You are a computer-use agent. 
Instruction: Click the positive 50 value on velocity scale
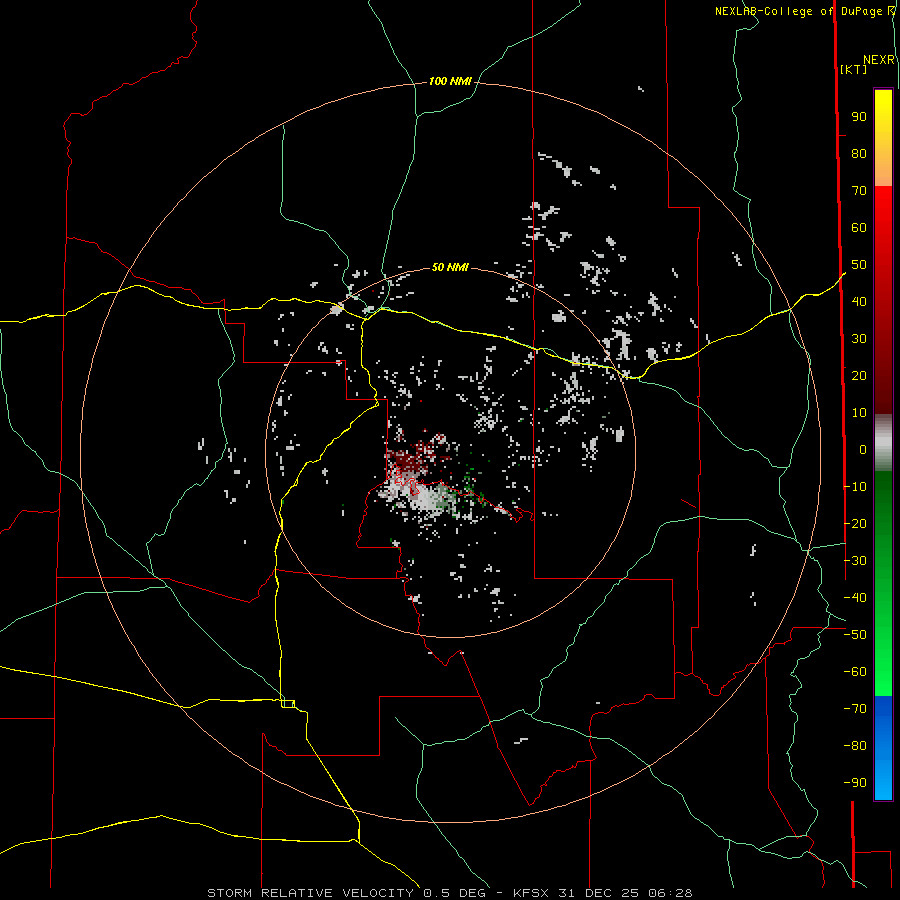859,265
